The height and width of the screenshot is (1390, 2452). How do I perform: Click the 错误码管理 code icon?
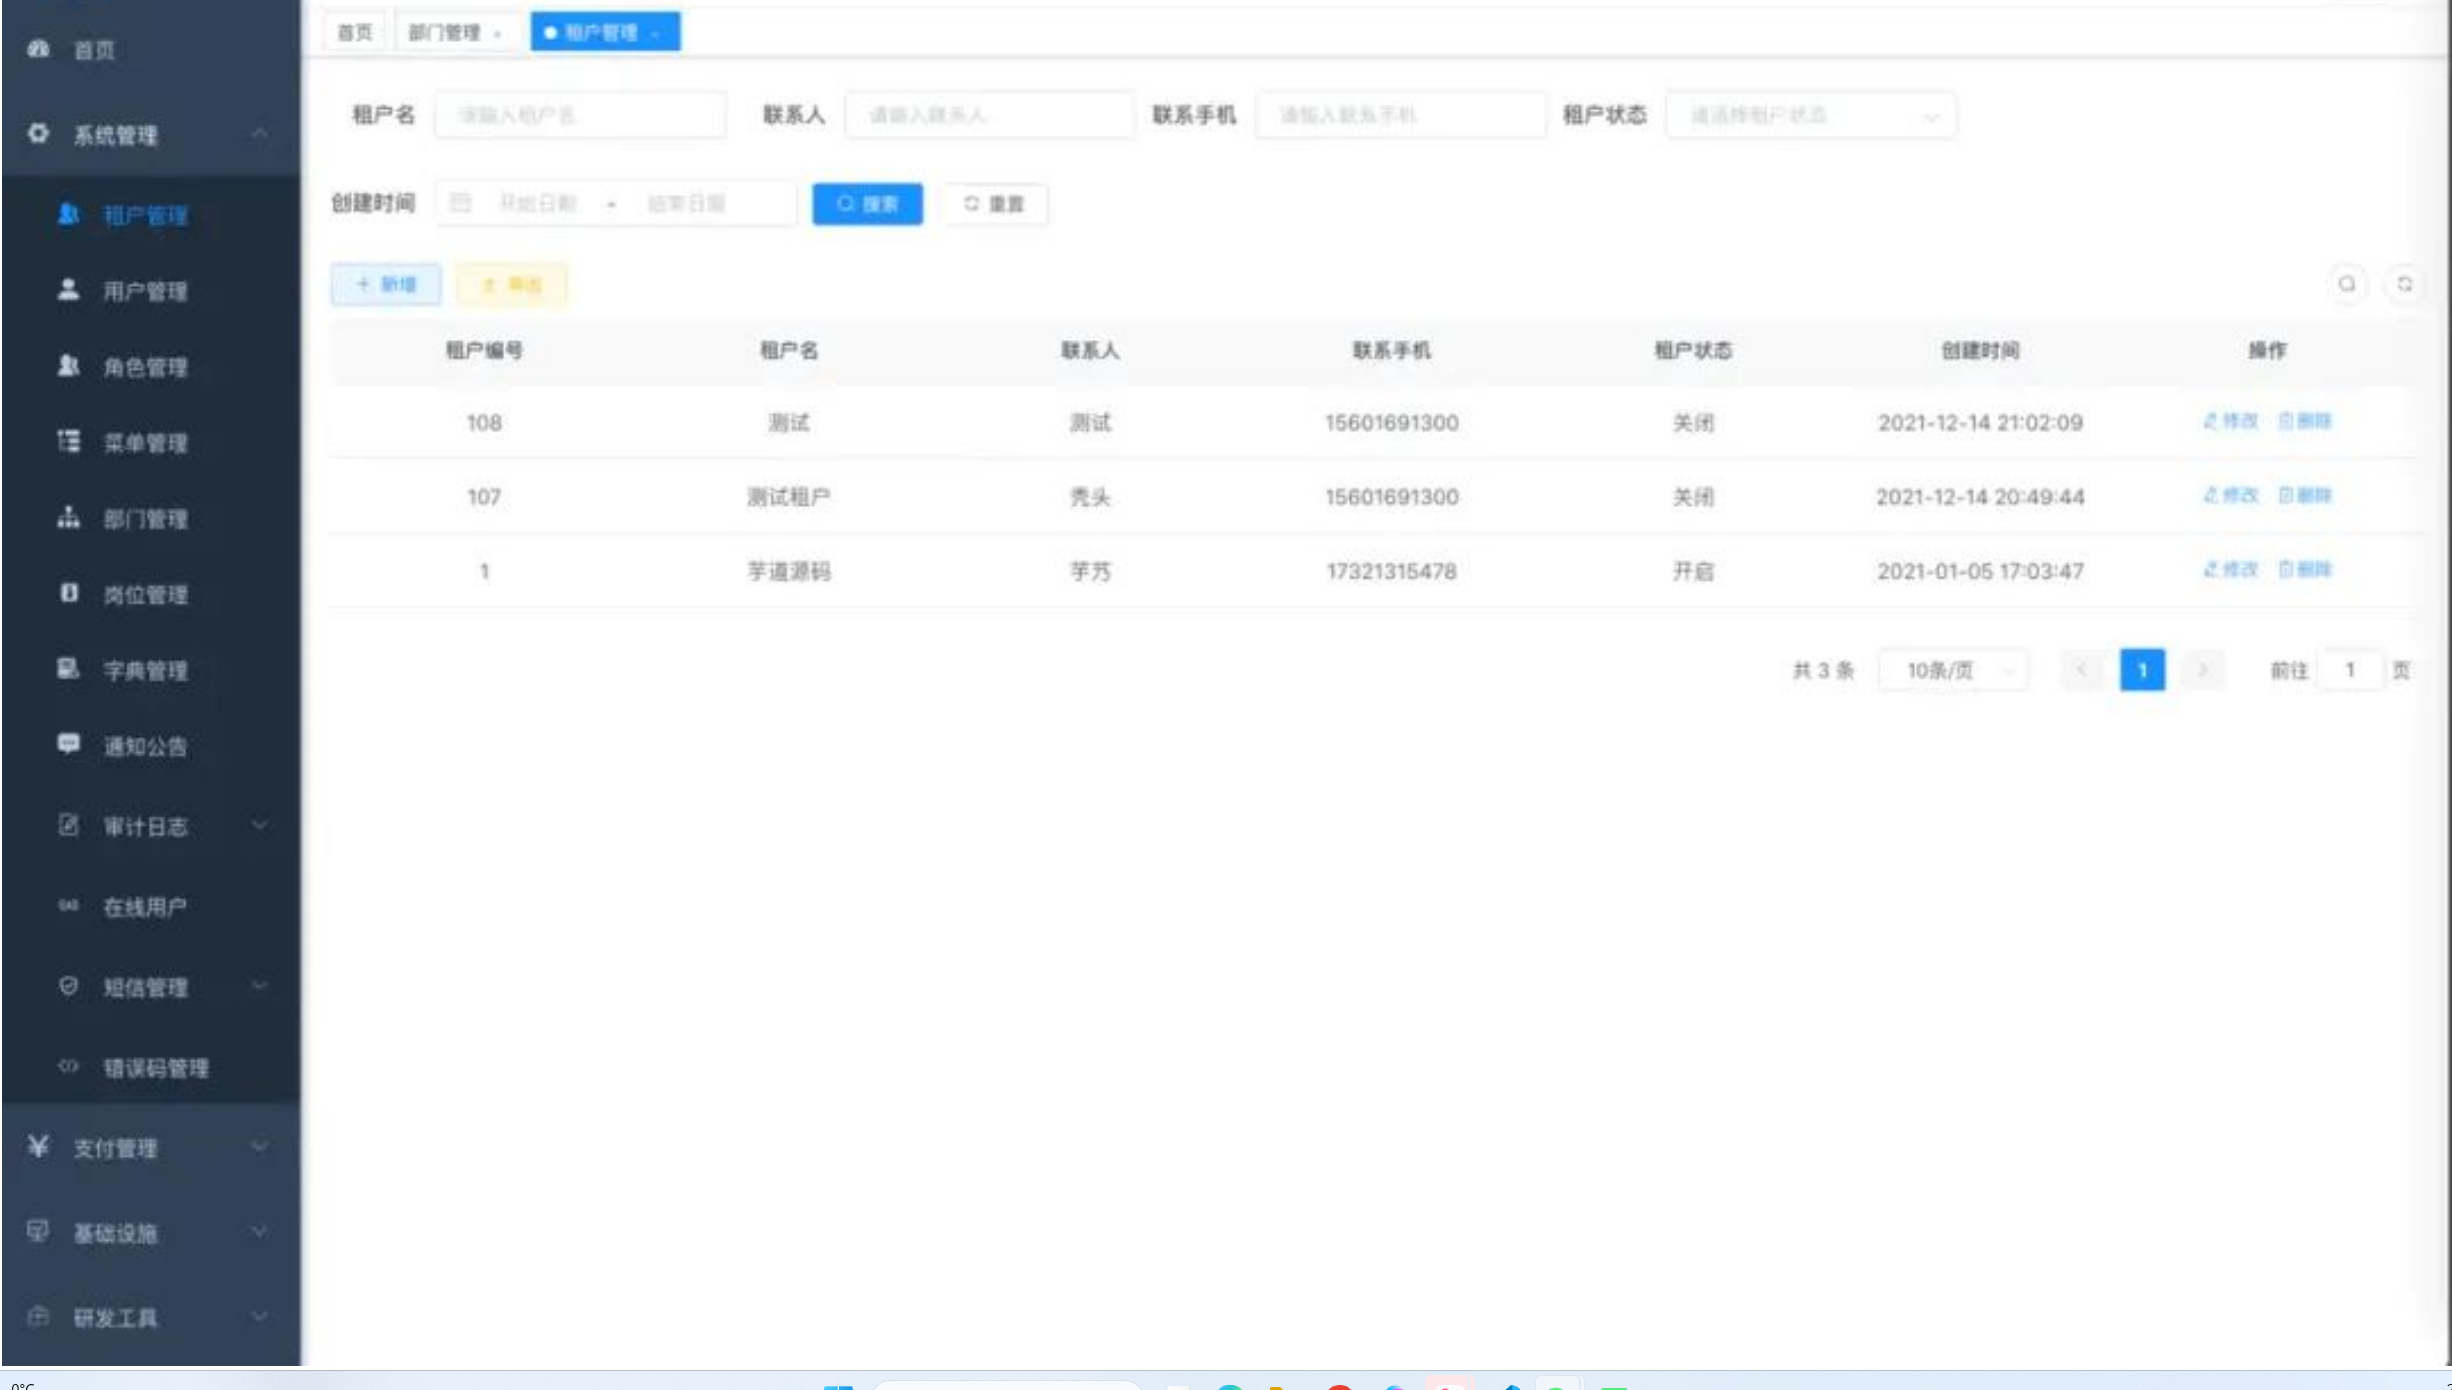click(68, 1066)
